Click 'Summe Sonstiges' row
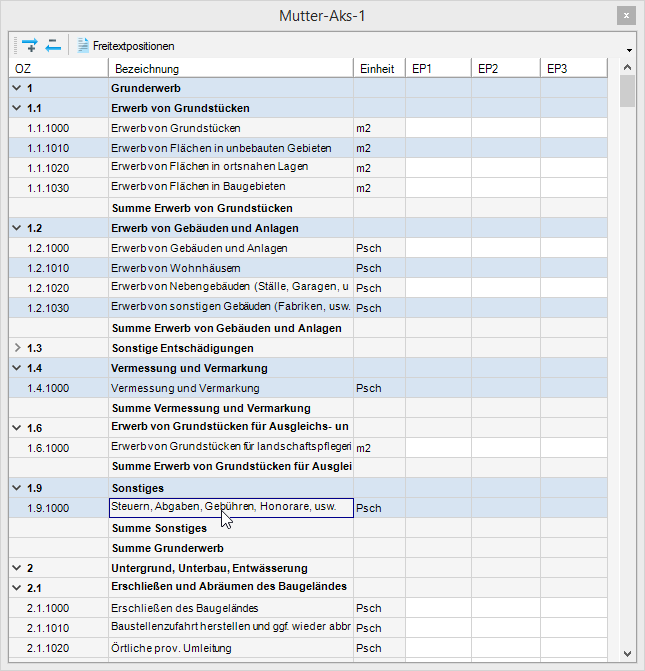Screen dimensions: 645x671 [308, 528]
